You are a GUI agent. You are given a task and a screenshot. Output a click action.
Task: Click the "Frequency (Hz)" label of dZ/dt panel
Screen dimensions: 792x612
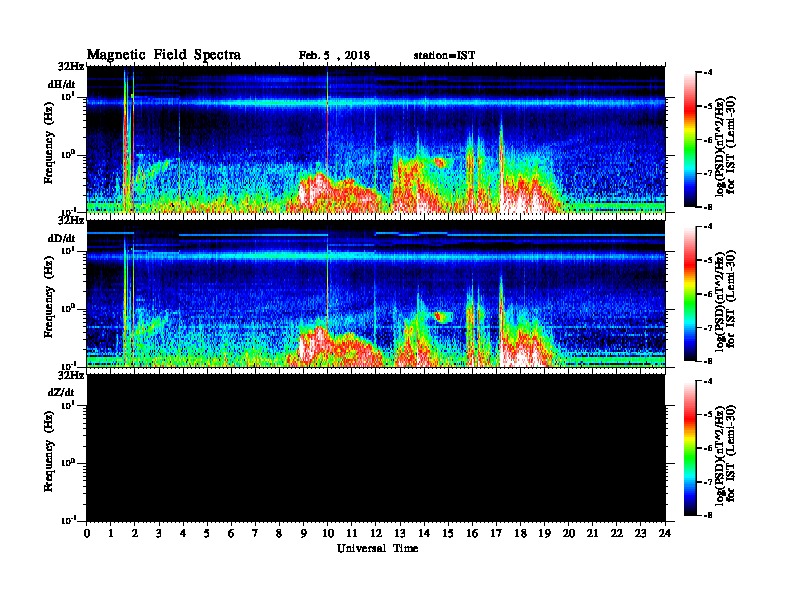[x=48, y=451]
